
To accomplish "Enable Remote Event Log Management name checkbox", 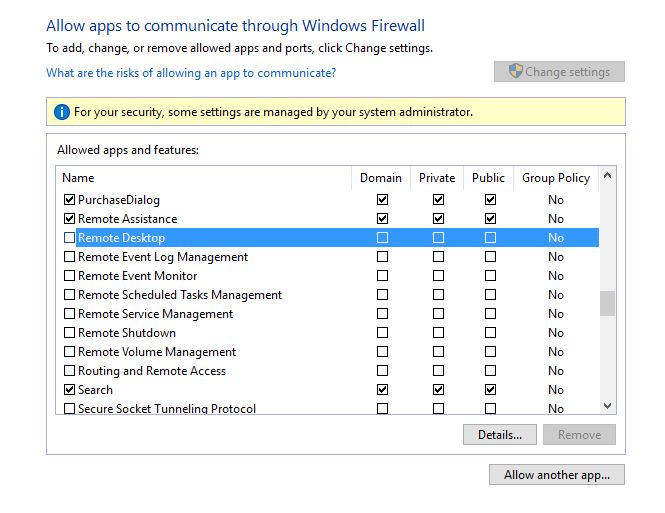I will pyautogui.click(x=69, y=256).
